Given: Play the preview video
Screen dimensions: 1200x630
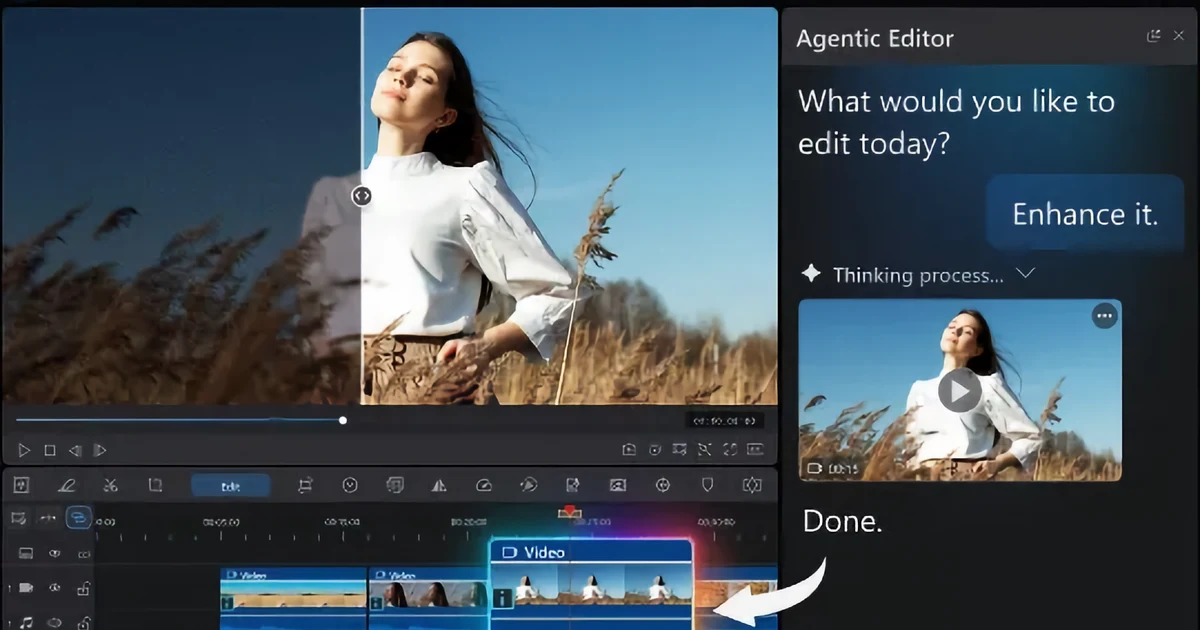Looking at the screenshot, I should coord(24,450).
